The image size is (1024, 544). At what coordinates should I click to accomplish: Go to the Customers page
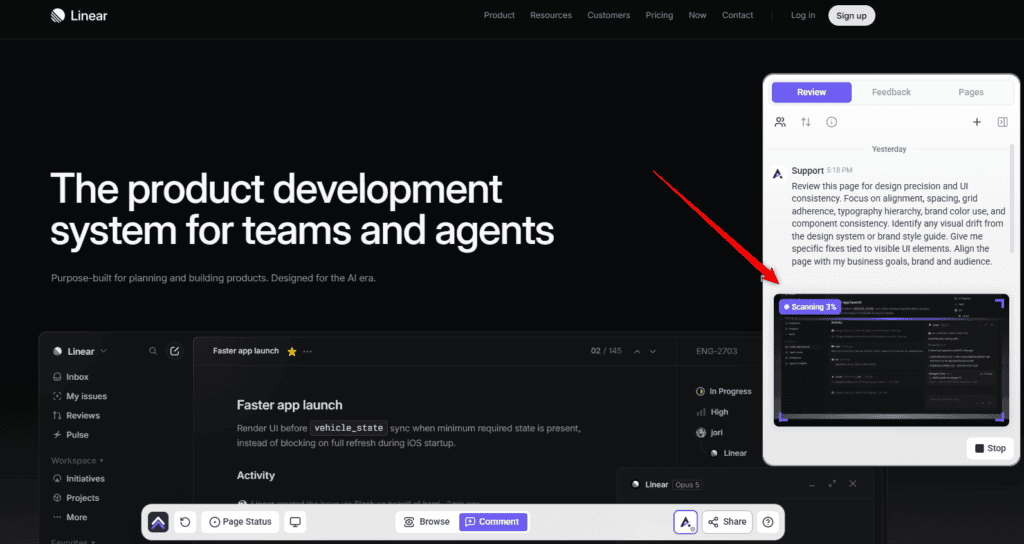click(608, 15)
